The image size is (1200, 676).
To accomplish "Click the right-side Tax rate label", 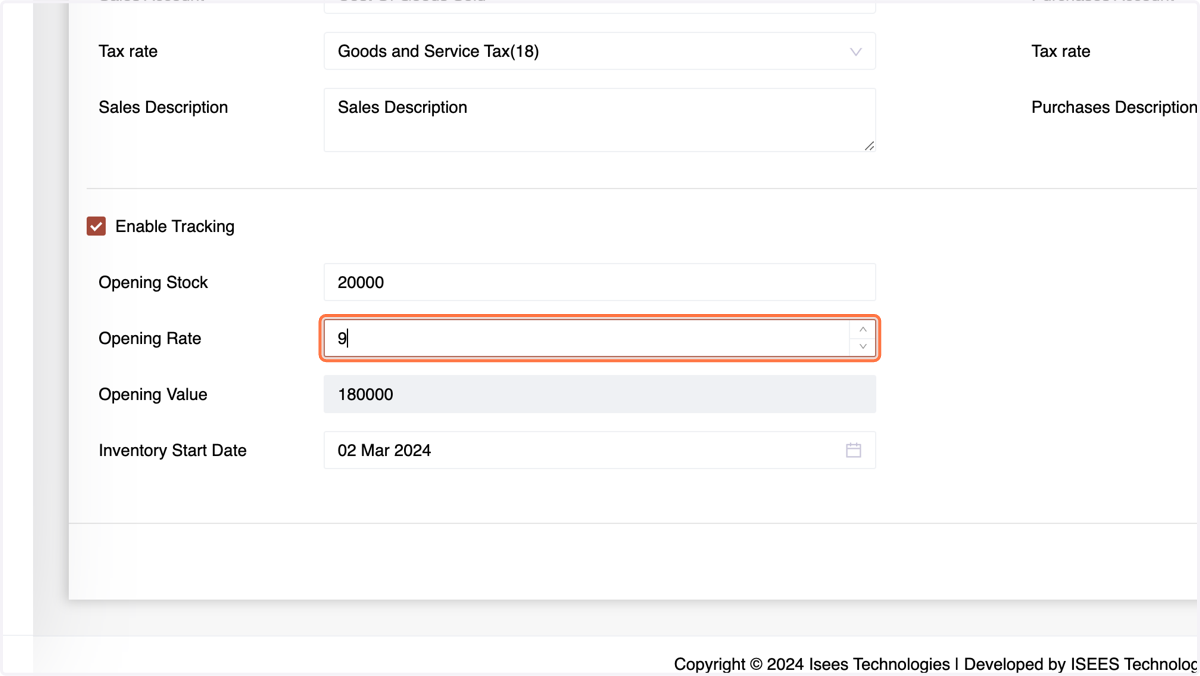I will 1061,51.
